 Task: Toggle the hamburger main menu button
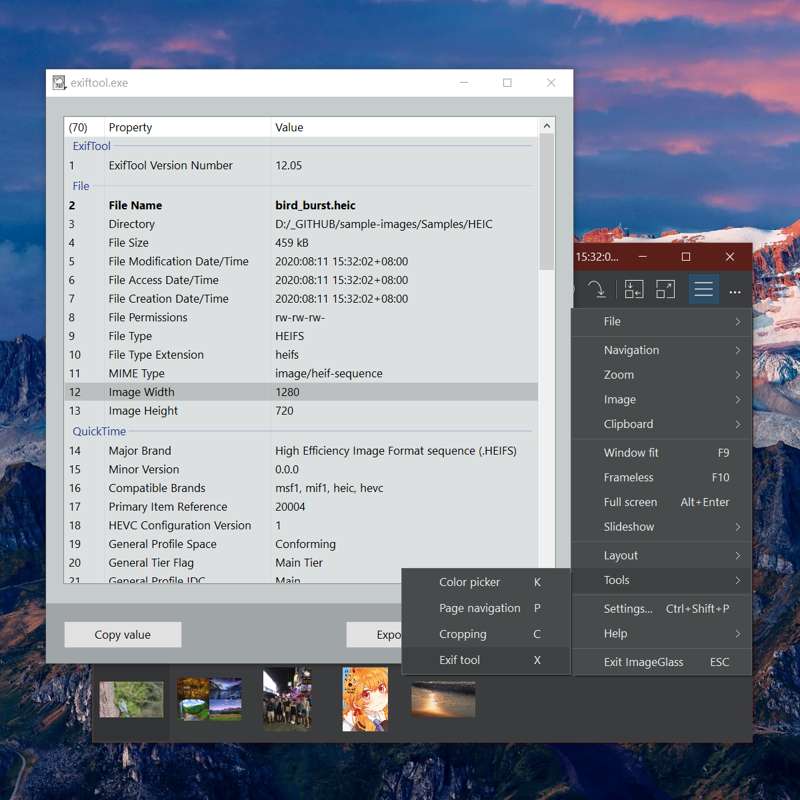[703, 290]
